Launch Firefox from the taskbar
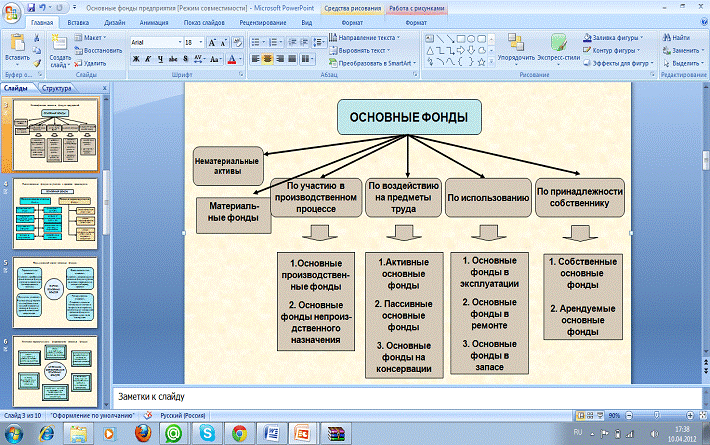The image size is (710, 445). [x=143, y=433]
